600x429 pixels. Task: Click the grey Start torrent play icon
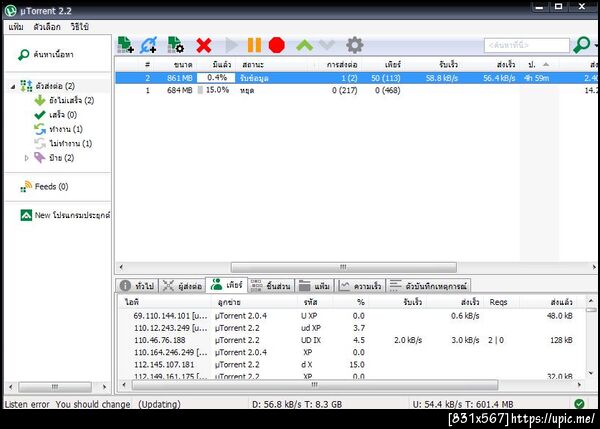[231, 45]
